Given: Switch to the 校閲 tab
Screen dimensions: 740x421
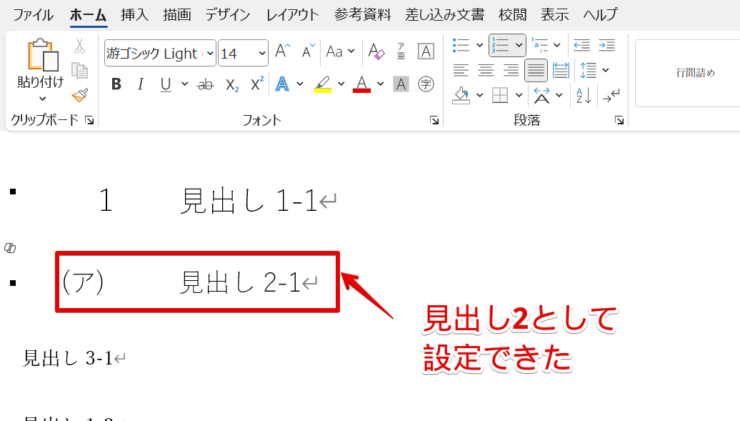Looking at the screenshot, I should (x=512, y=15).
